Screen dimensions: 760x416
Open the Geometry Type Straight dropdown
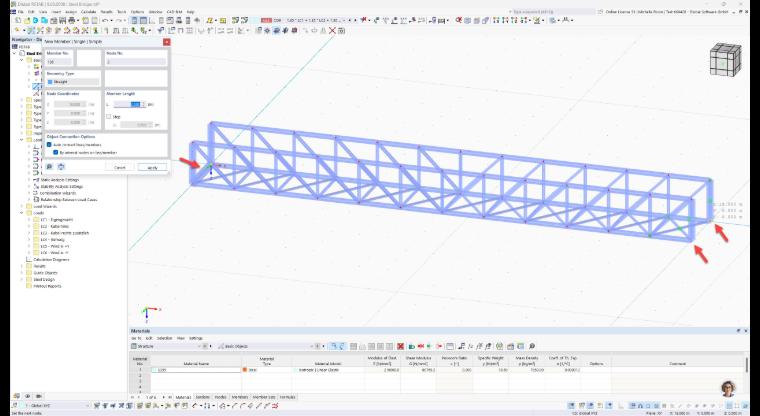(73, 82)
